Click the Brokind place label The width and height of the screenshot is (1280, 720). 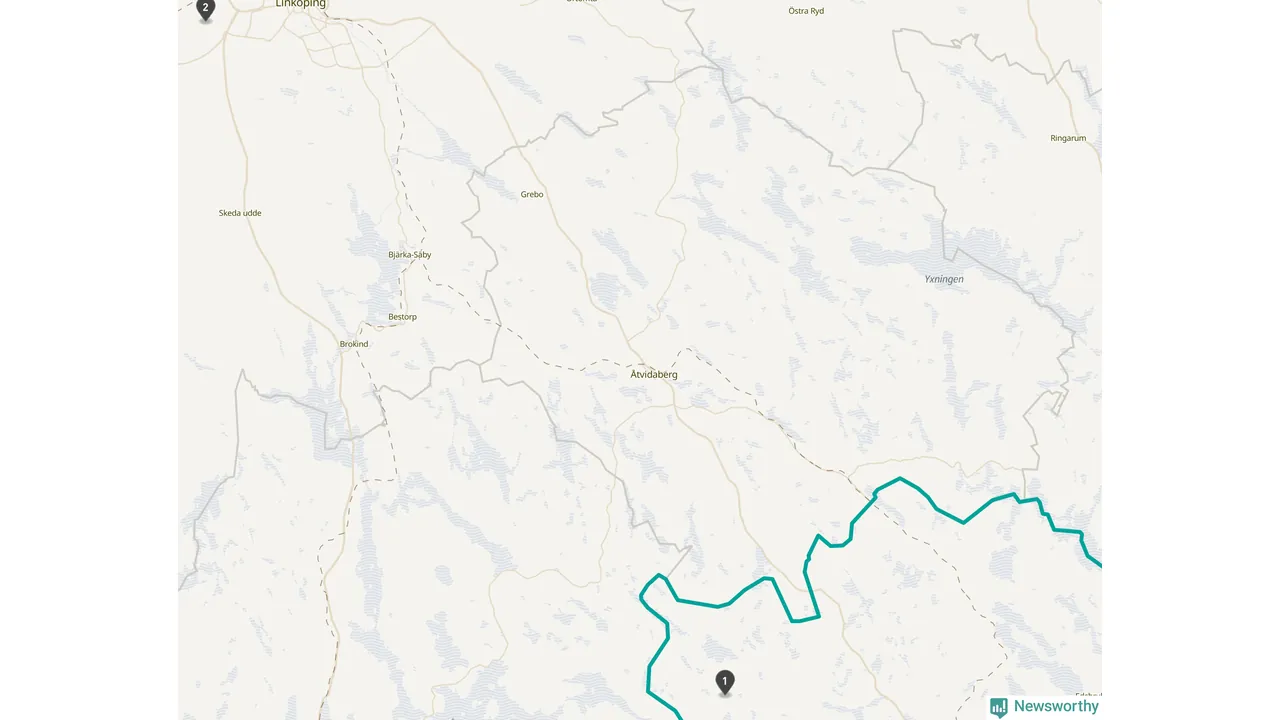(354, 344)
